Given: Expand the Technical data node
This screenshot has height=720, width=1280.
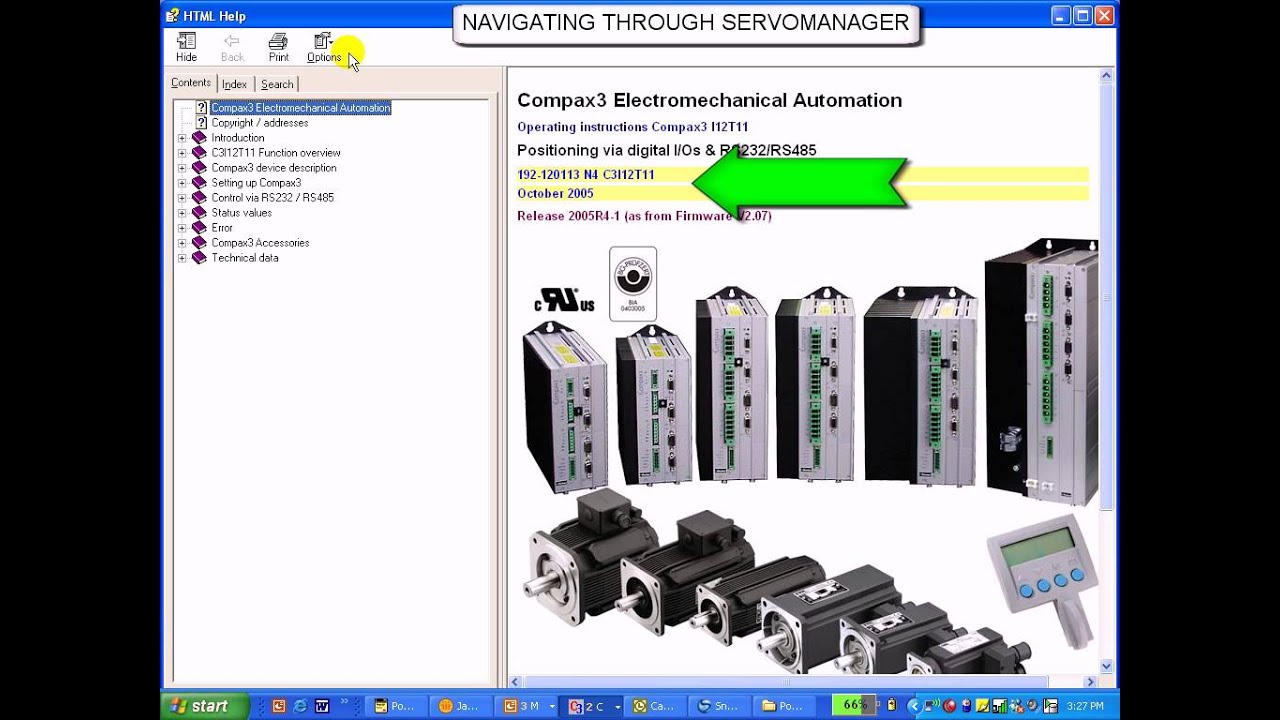Looking at the screenshot, I should [182, 258].
